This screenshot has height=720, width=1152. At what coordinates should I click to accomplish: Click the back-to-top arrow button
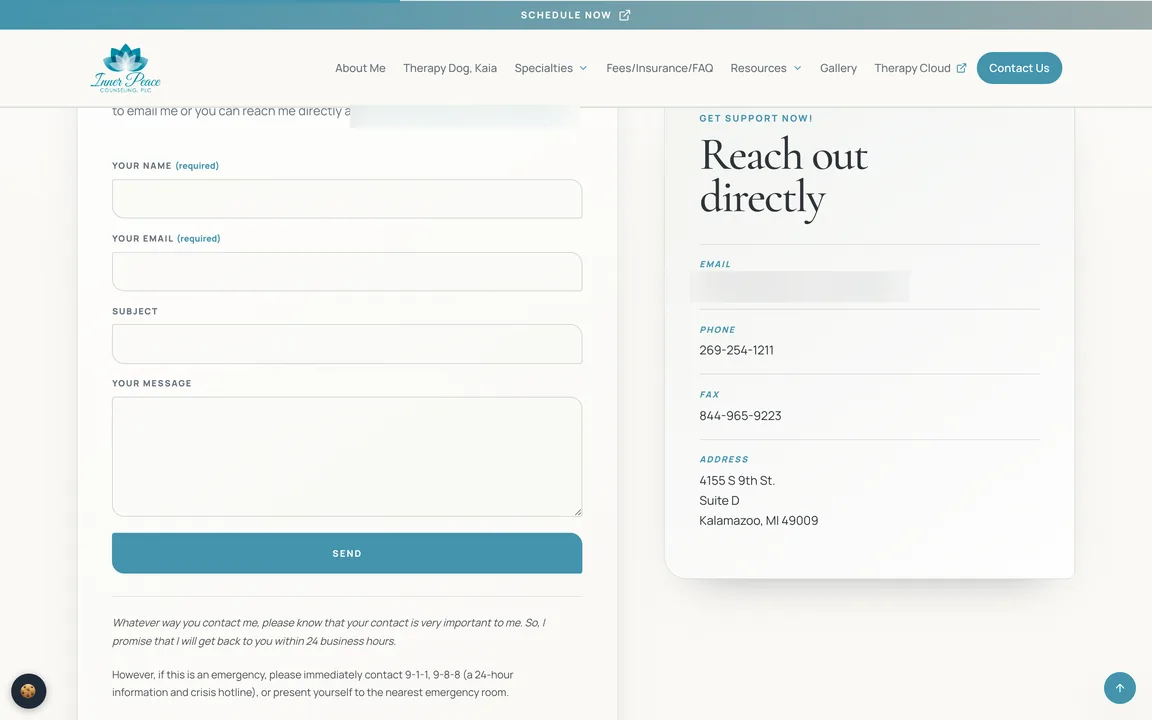[x=1120, y=688]
